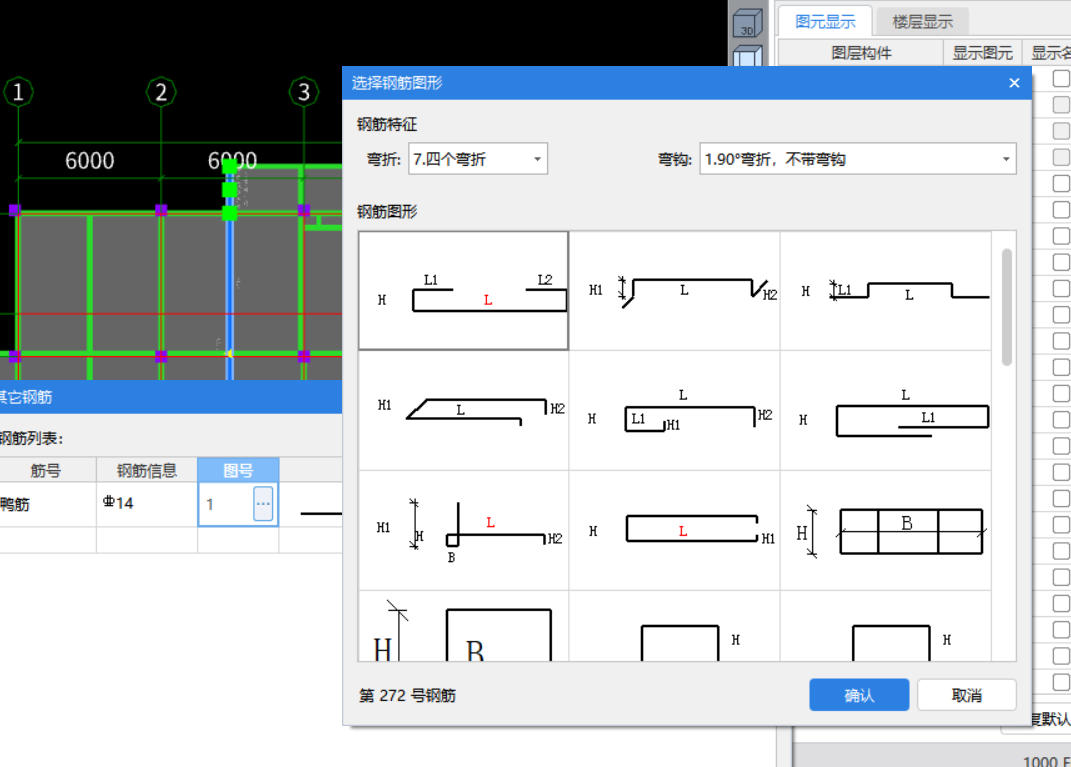Click the 图号 column header
The width and height of the screenshot is (1071, 767).
click(238, 470)
